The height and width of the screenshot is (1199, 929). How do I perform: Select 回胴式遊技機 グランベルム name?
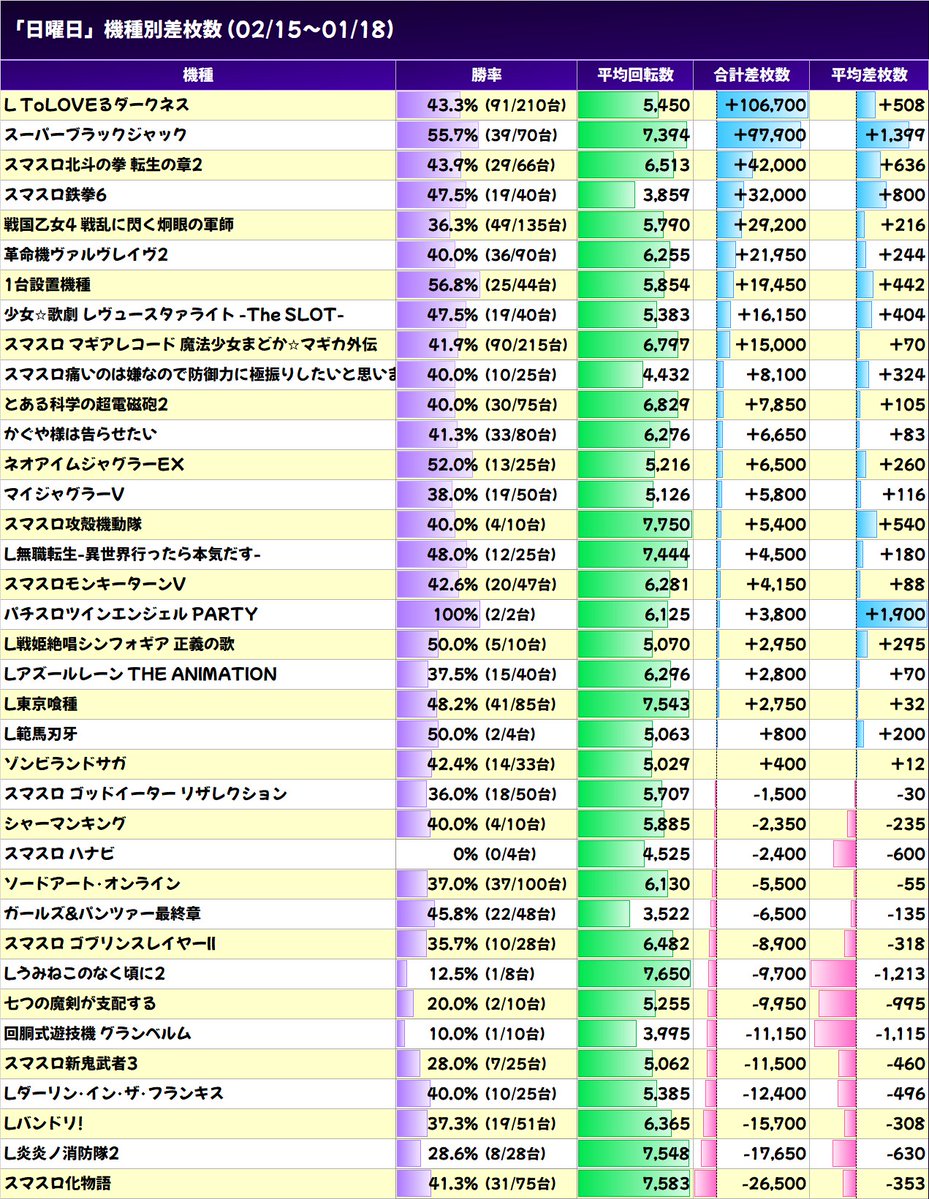pyautogui.click(x=97, y=1033)
